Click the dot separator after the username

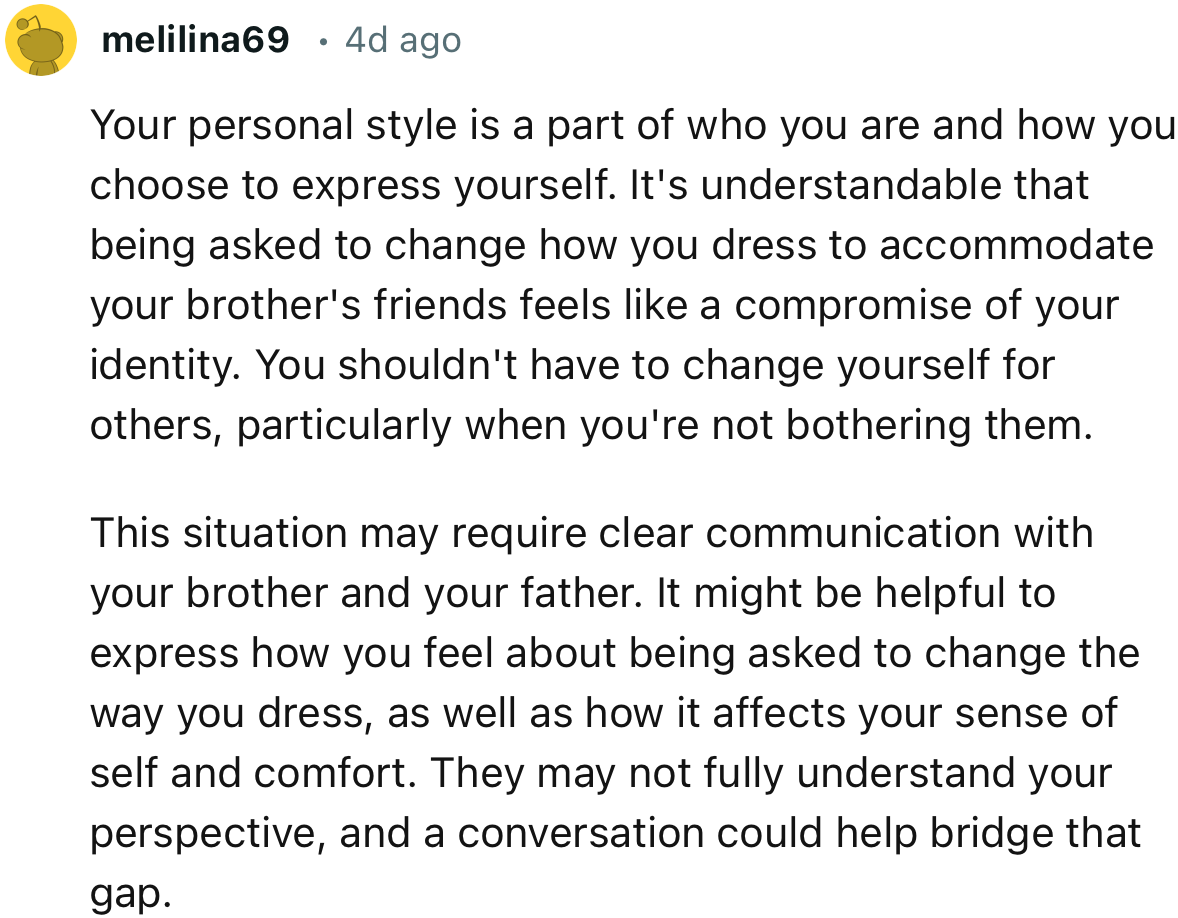click(x=324, y=40)
